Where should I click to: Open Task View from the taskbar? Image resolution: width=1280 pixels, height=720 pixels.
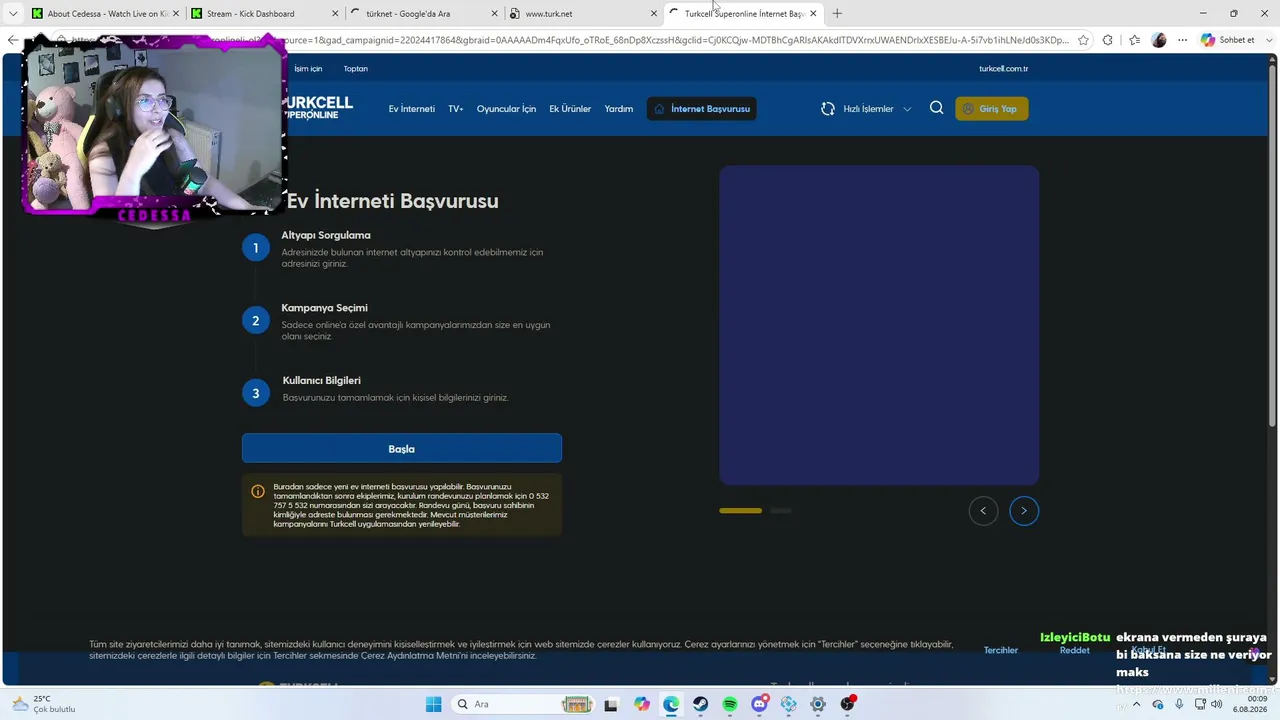coord(612,704)
